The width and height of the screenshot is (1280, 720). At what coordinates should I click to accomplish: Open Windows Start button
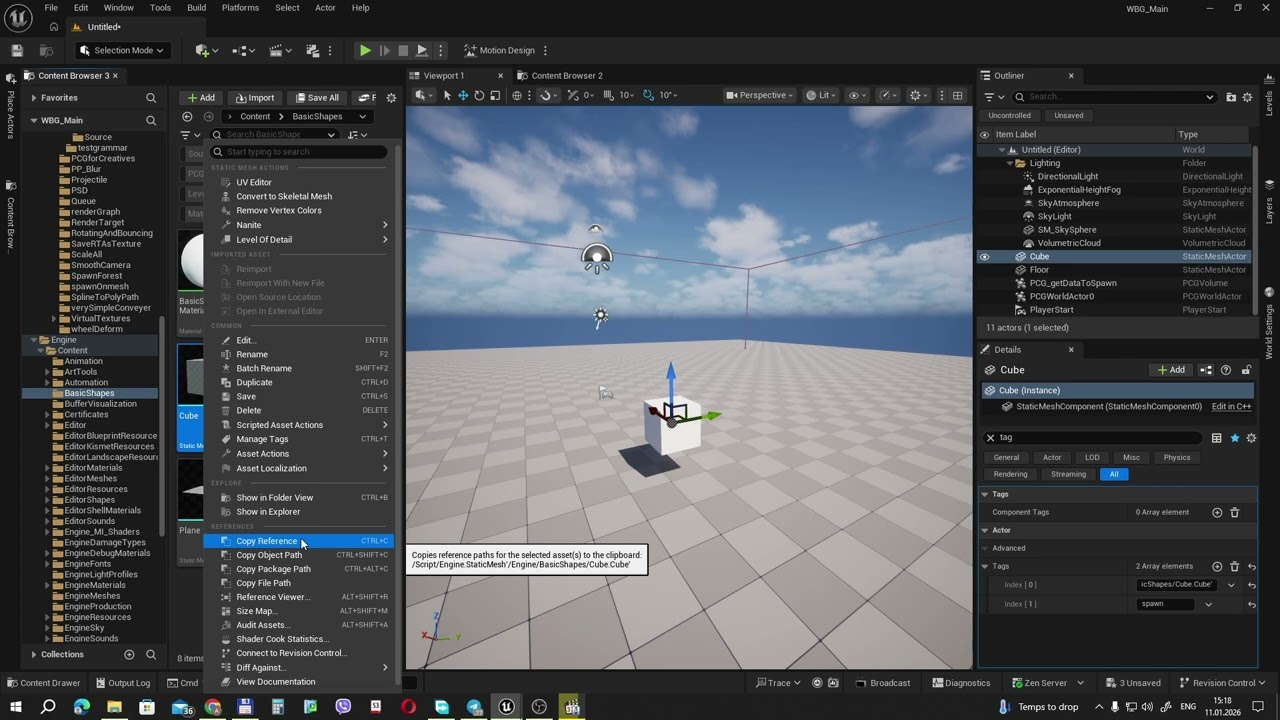[16, 707]
